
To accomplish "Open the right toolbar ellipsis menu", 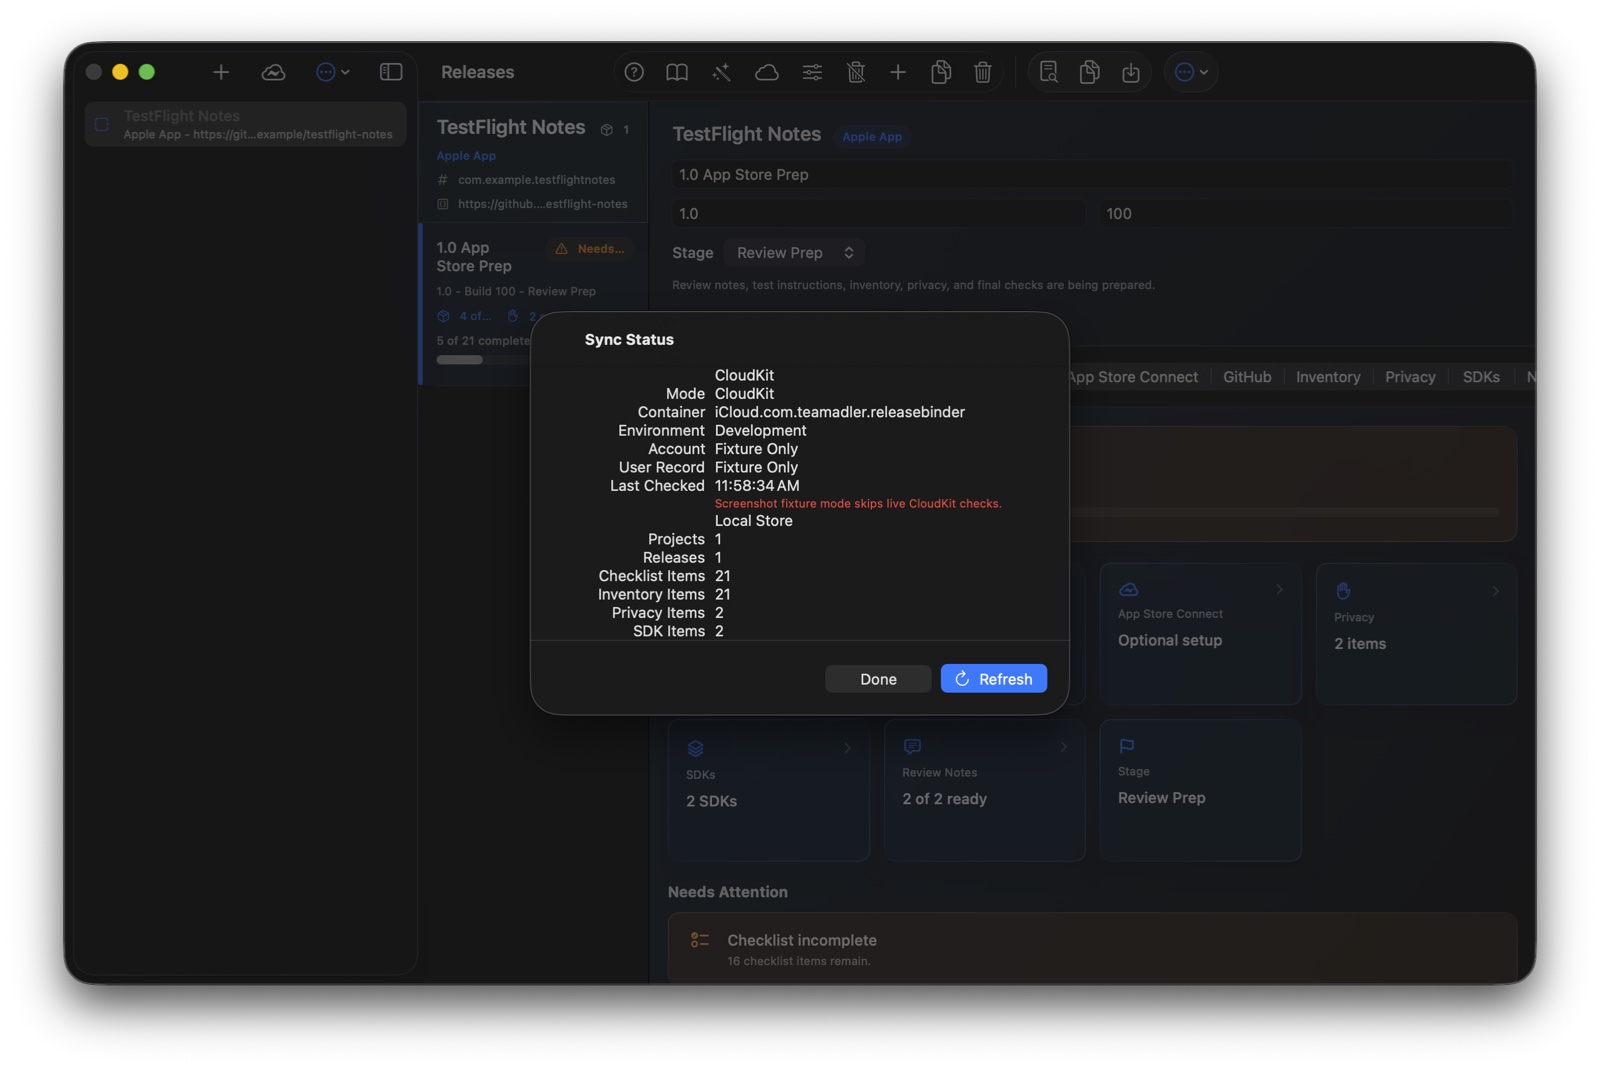I will (x=1191, y=72).
